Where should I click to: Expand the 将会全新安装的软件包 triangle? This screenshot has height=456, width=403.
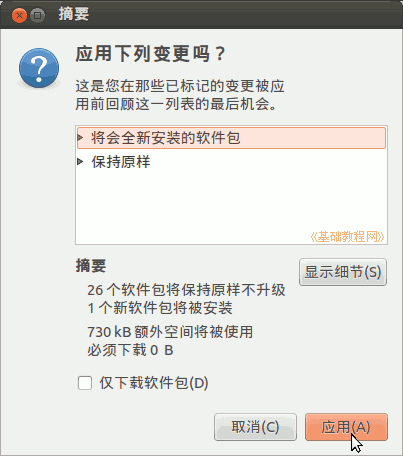pyautogui.click(x=80, y=137)
